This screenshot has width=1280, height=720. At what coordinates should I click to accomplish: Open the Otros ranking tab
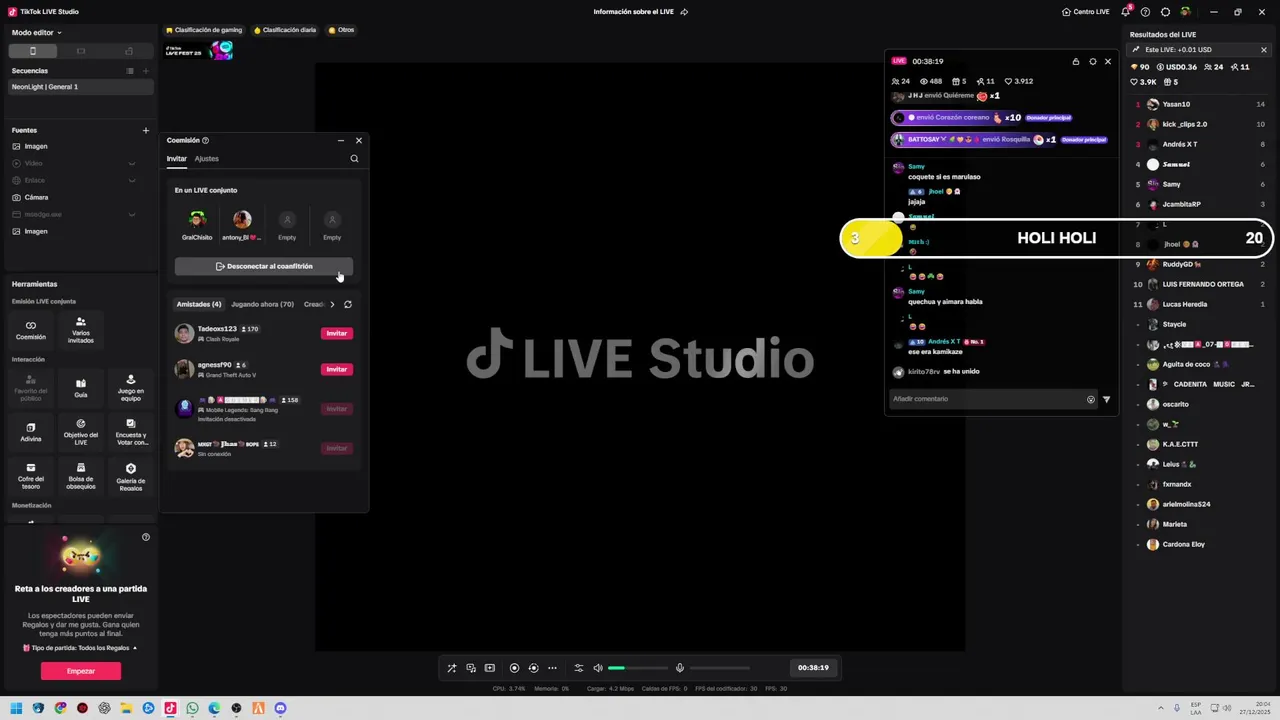pyautogui.click(x=341, y=30)
